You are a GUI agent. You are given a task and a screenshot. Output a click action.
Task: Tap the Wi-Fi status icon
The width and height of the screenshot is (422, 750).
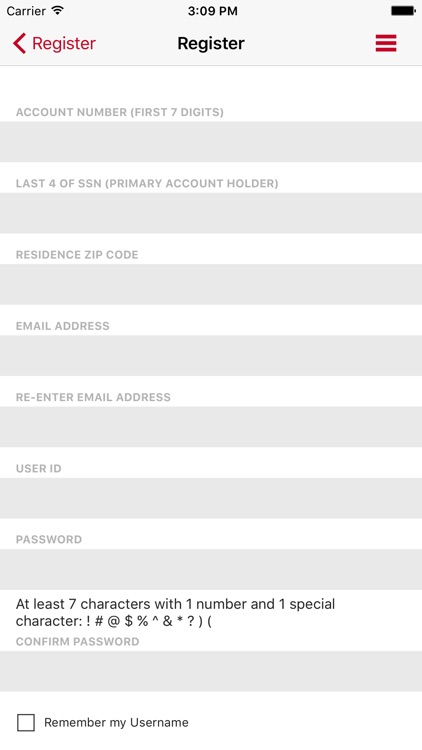(x=57, y=11)
